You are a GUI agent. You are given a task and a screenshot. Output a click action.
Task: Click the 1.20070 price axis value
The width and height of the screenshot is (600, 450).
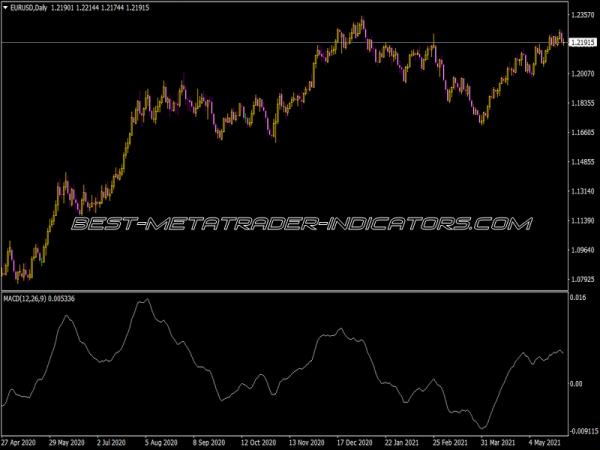[x=583, y=73]
